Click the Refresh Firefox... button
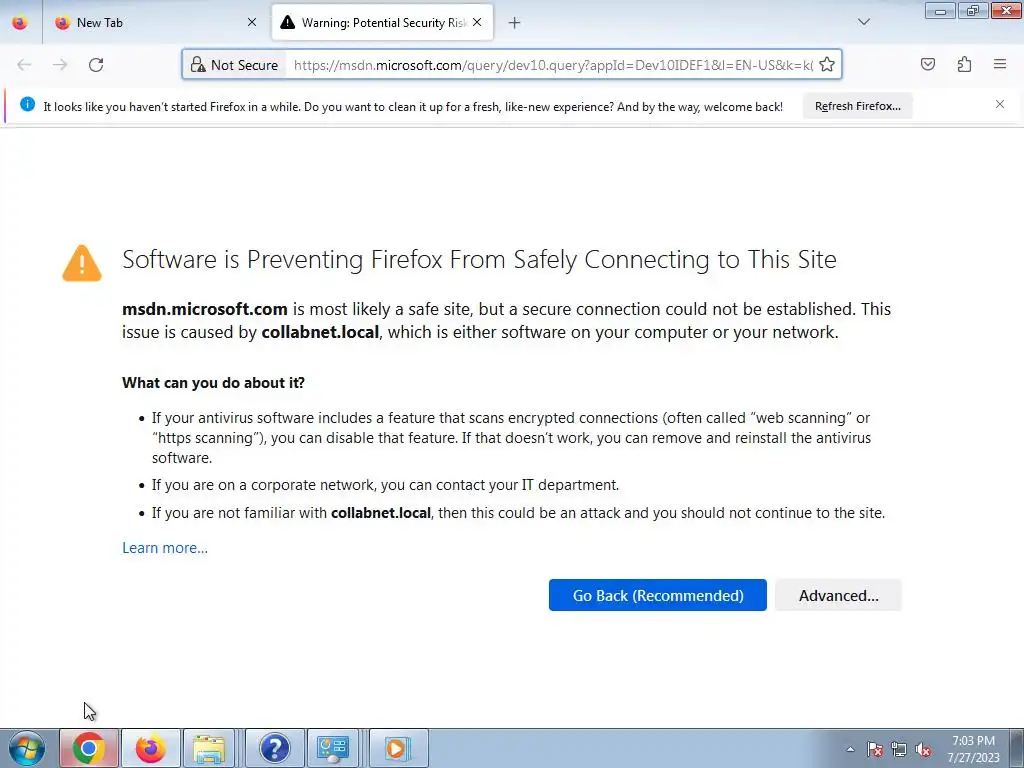Viewport: 1024px width, 768px height. [x=857, y=106]
